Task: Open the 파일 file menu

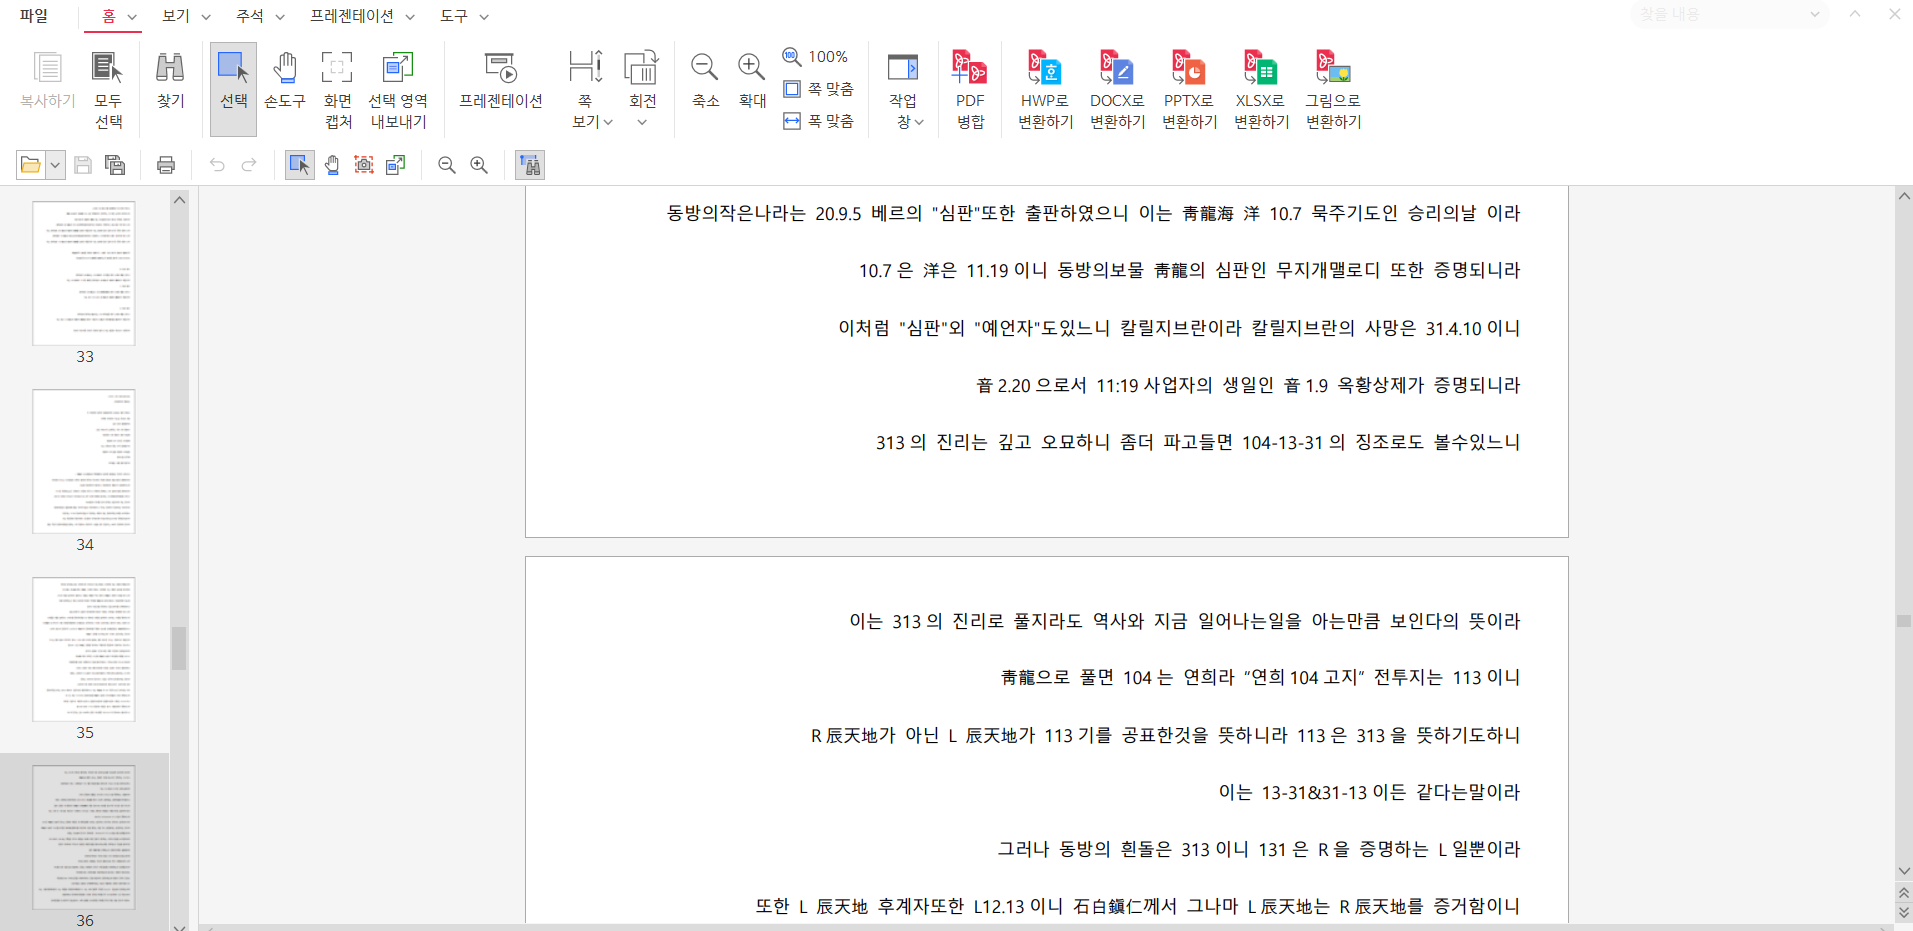Action: pyautogui.click(x=34, y=16)
